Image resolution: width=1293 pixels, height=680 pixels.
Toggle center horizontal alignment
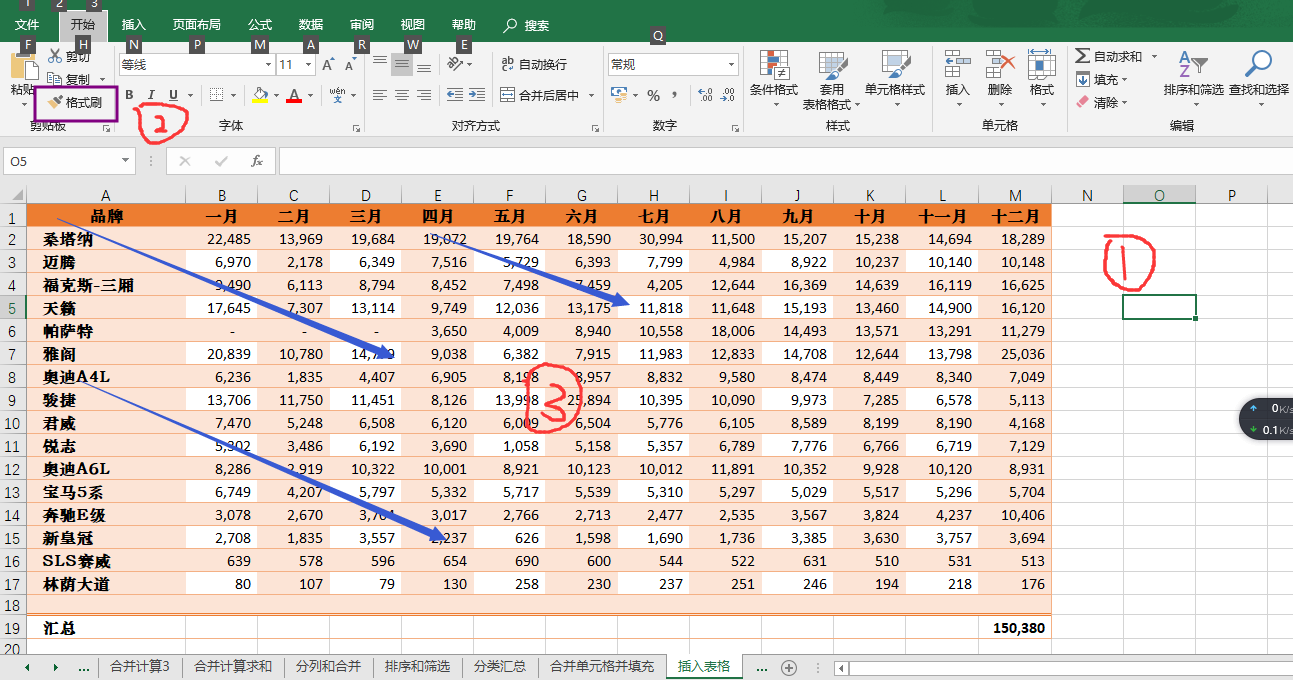(x=402, y=95)
